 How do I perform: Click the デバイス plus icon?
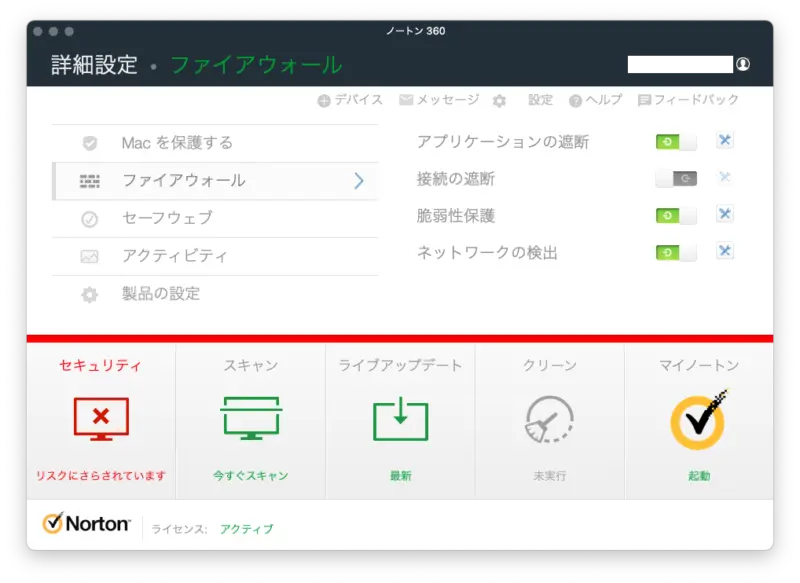[323, 101]
